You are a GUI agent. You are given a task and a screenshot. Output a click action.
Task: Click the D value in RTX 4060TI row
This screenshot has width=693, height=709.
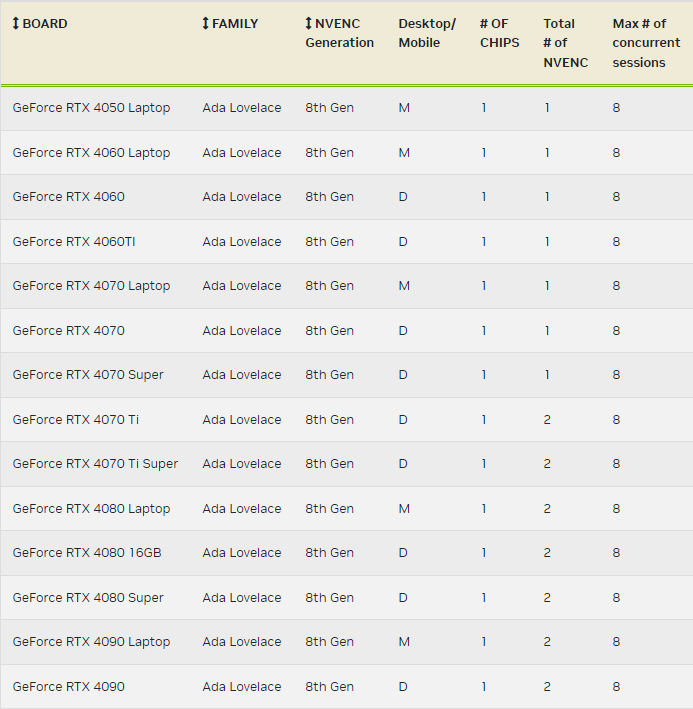click(x=403, y=241)
